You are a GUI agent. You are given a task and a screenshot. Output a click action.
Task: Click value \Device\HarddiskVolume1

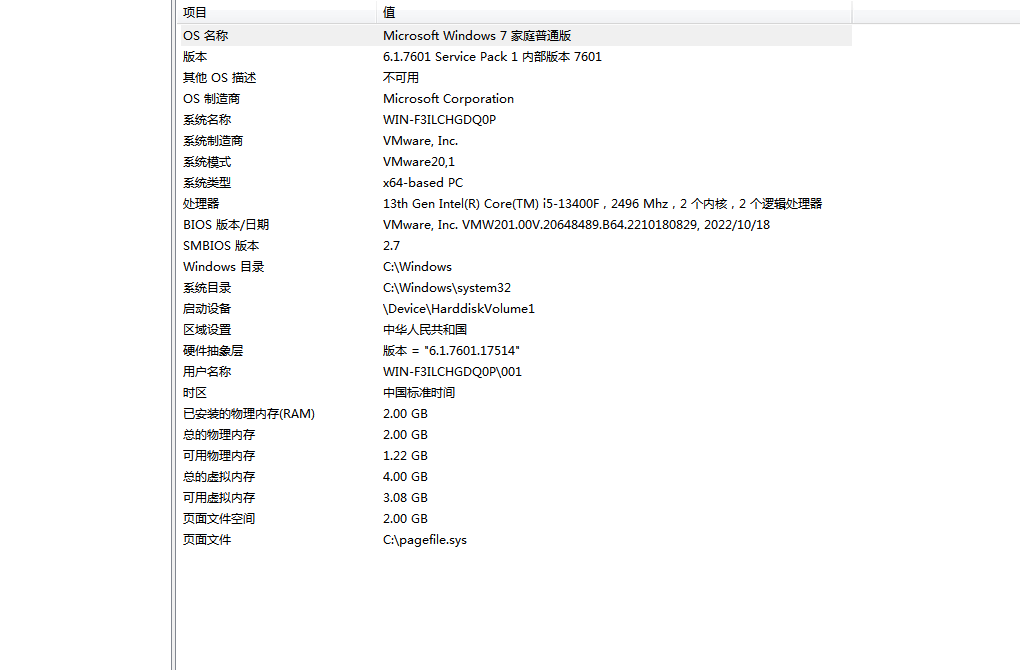pos(459,308)
